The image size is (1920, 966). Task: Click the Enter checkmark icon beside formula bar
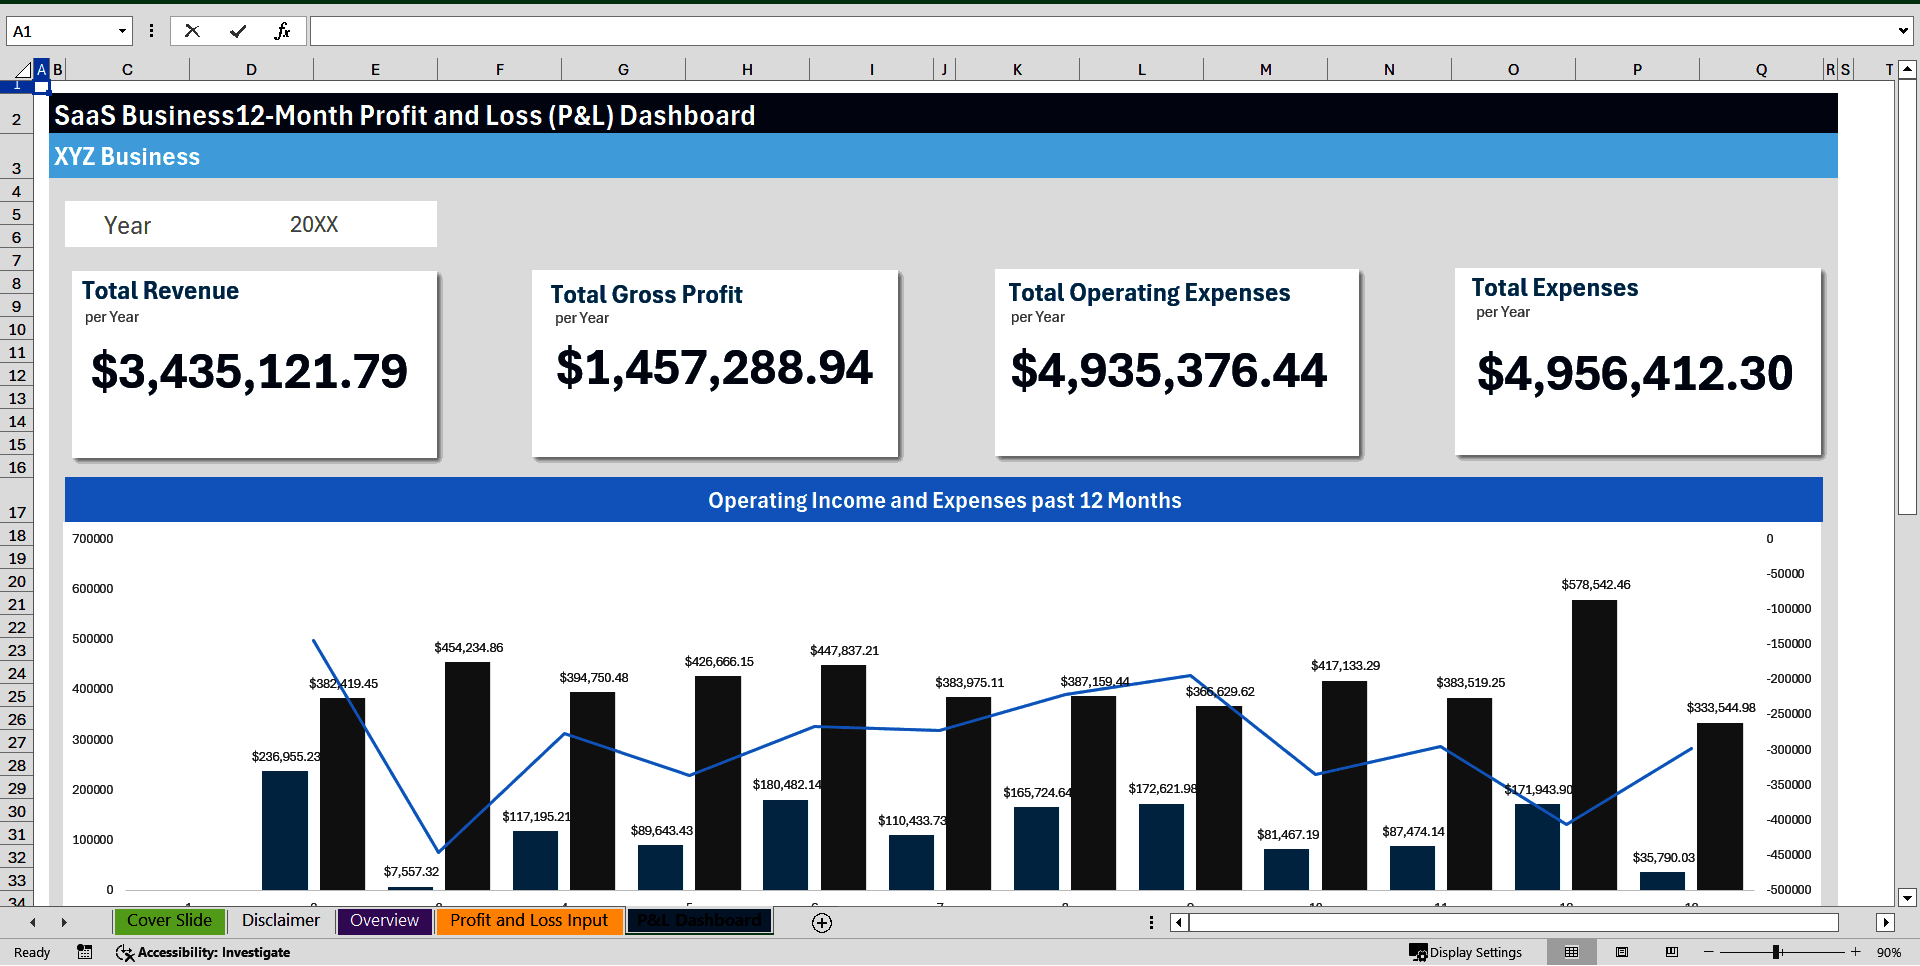click(x=237, y=30)
